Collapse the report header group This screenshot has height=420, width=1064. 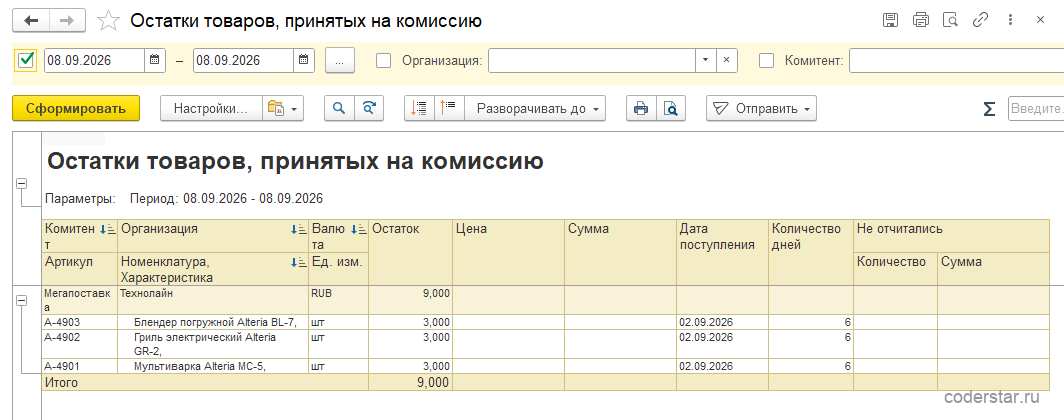point(21,184)
